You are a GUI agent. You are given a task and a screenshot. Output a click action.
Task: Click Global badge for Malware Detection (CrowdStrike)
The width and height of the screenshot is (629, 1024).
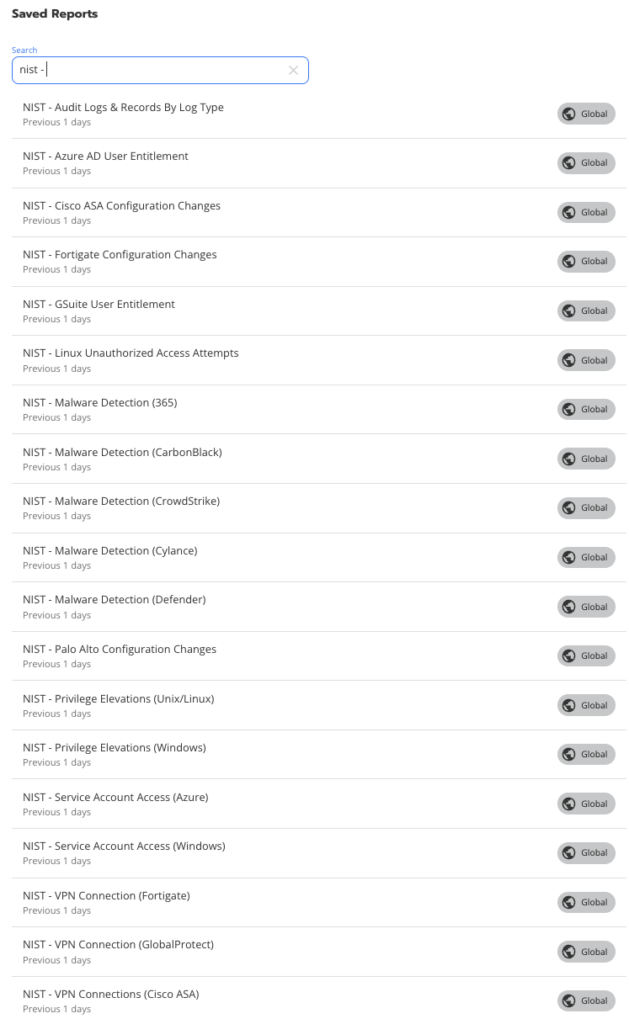586,508
